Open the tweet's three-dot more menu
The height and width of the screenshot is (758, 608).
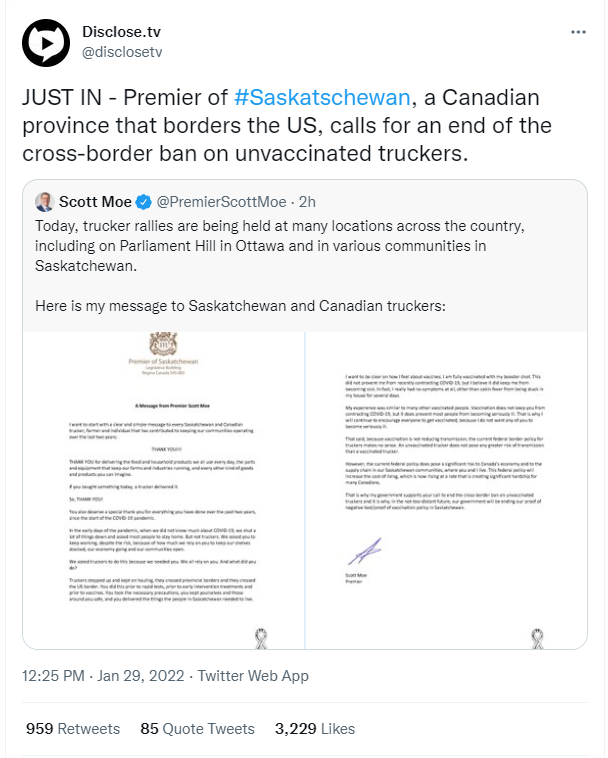pyautogui.click(x=578, y=32)
